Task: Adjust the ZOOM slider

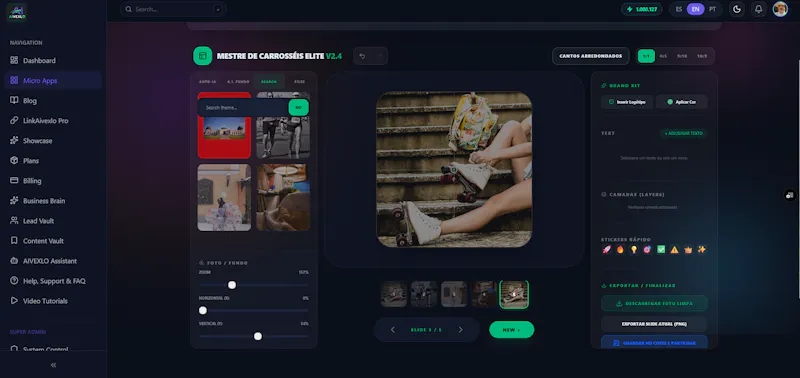Action: point(232,285)
